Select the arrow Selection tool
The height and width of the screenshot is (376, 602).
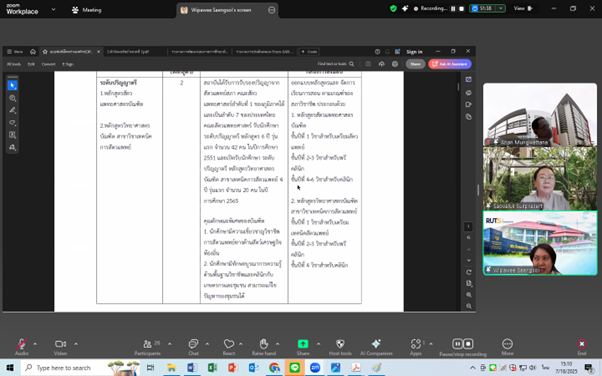pos(12,85)
